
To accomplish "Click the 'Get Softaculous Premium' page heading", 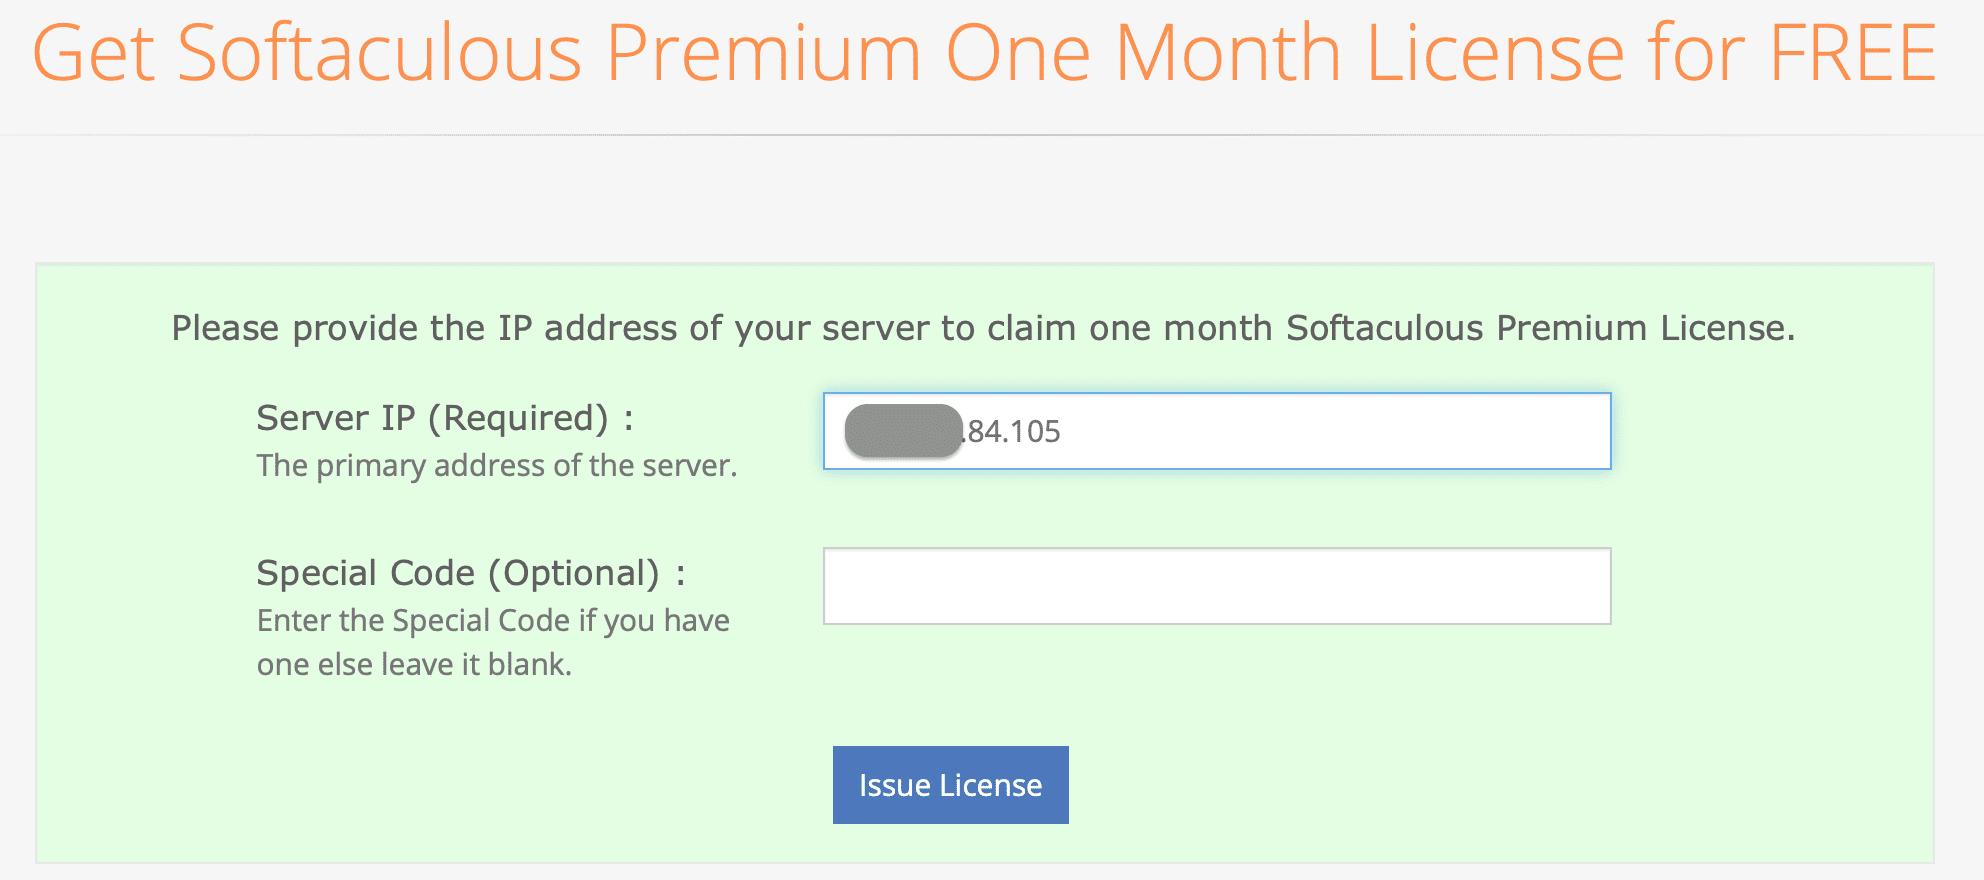I will coord(985,53).
